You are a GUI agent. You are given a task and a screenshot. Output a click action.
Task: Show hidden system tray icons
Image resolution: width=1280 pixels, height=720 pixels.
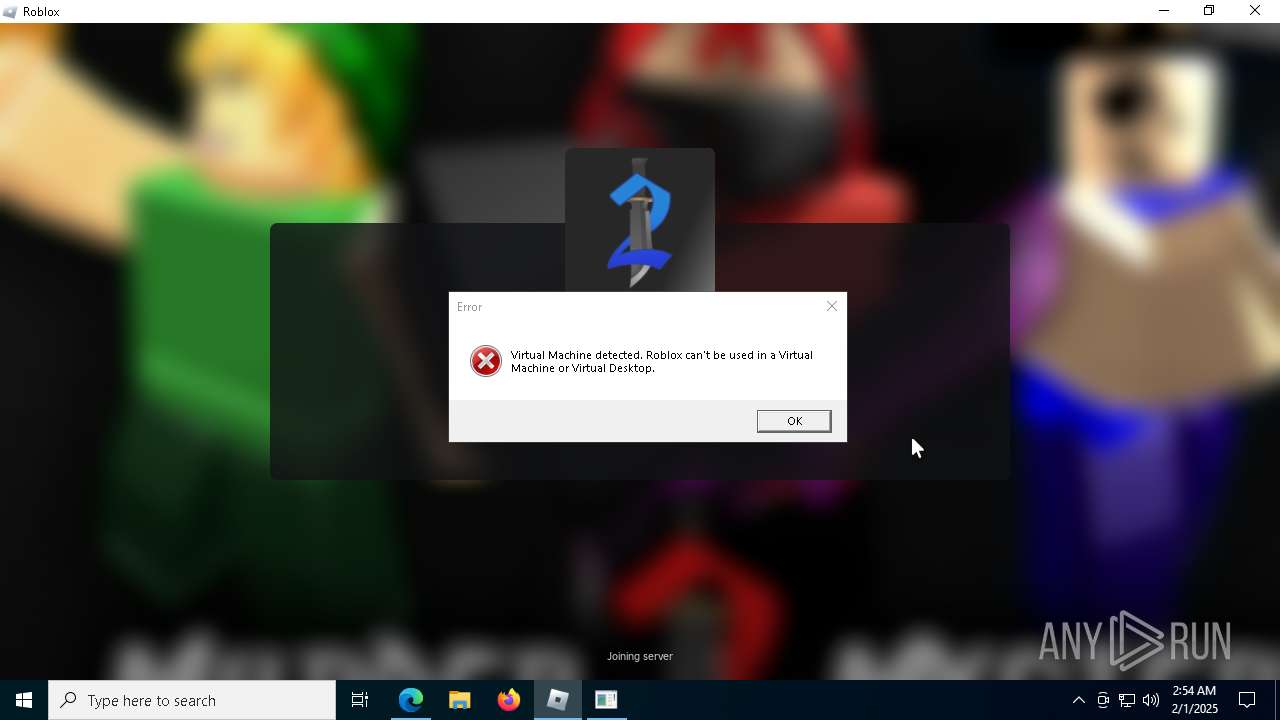tap(1078, 700)
